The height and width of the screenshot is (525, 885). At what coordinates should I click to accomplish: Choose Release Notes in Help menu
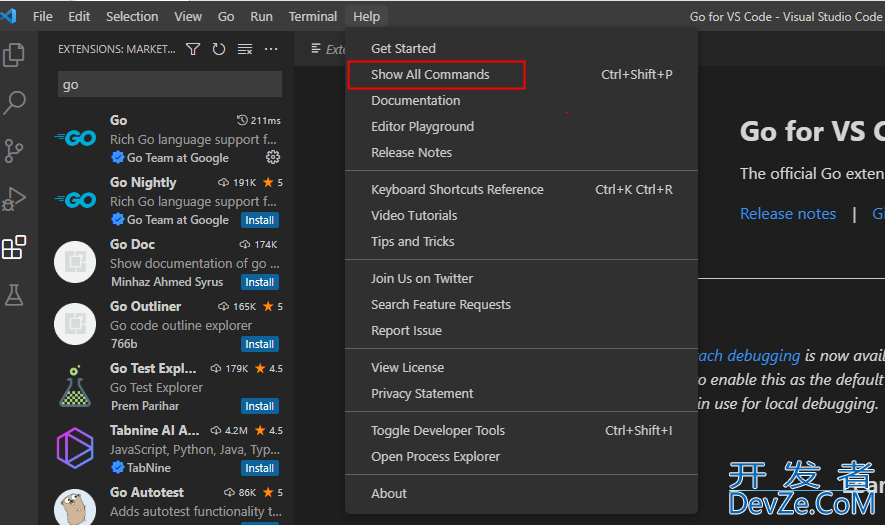point(521,152)
